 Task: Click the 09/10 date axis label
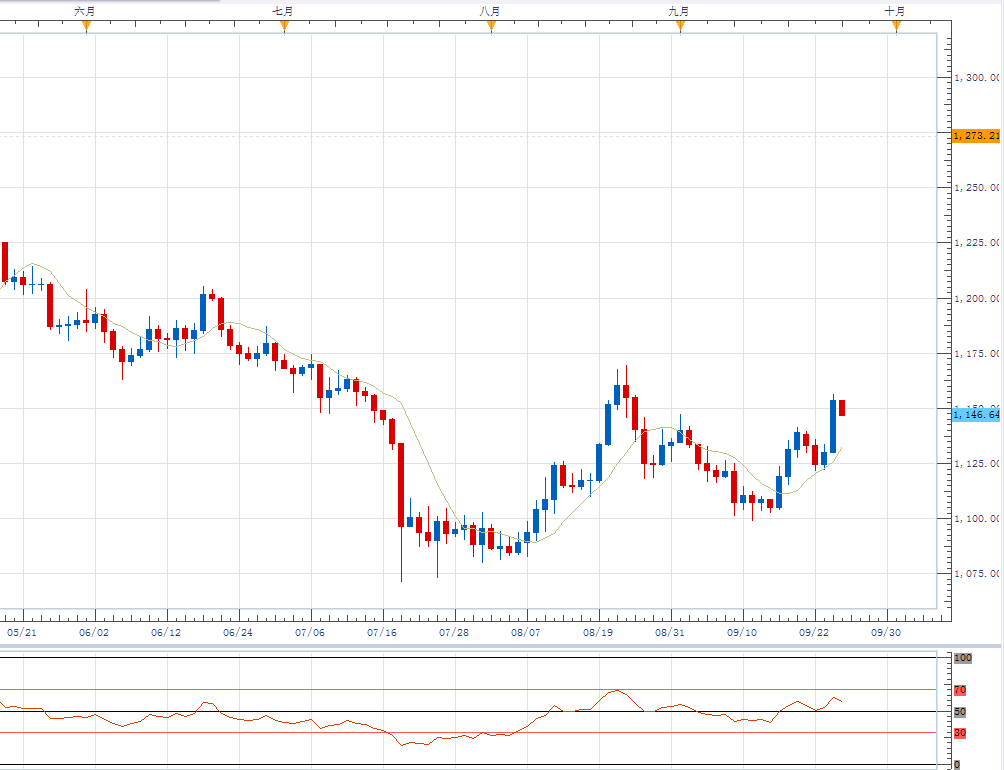[x=742, y=632]
